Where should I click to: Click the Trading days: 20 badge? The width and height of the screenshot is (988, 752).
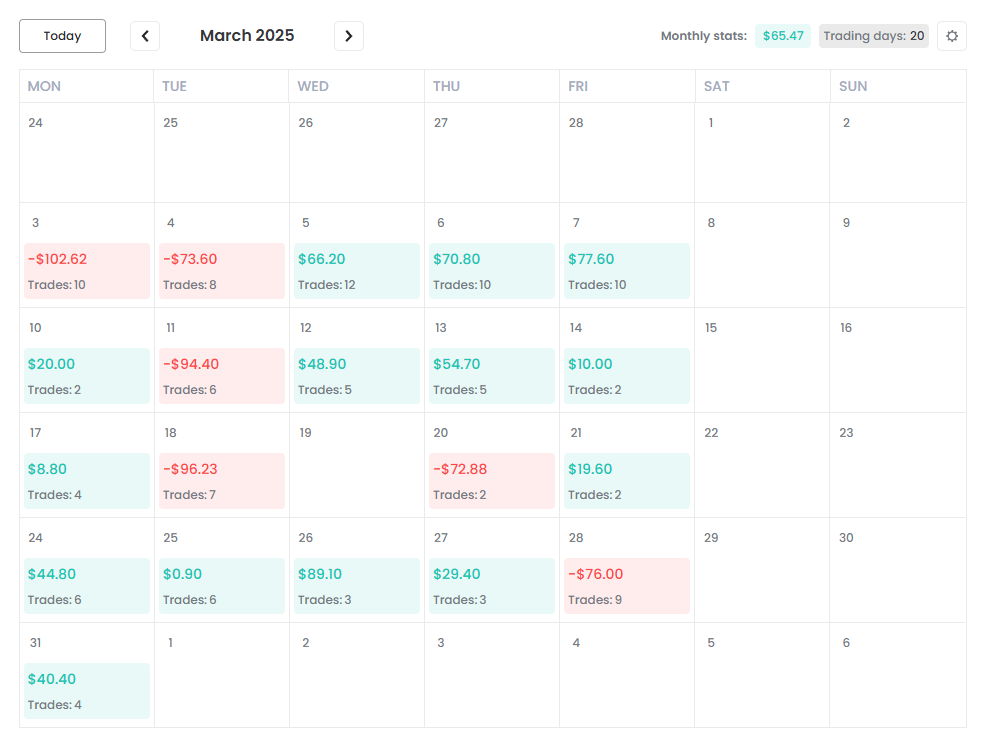pyautogui.click(x=873, y=36)
